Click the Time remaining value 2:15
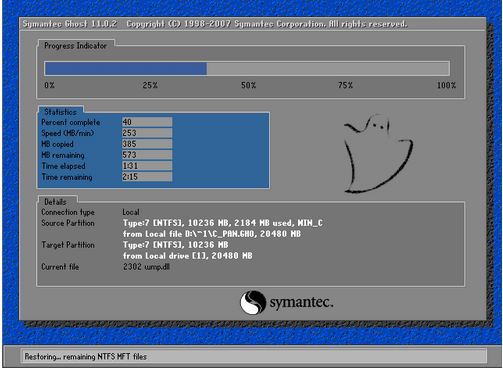 click(147, 177)
